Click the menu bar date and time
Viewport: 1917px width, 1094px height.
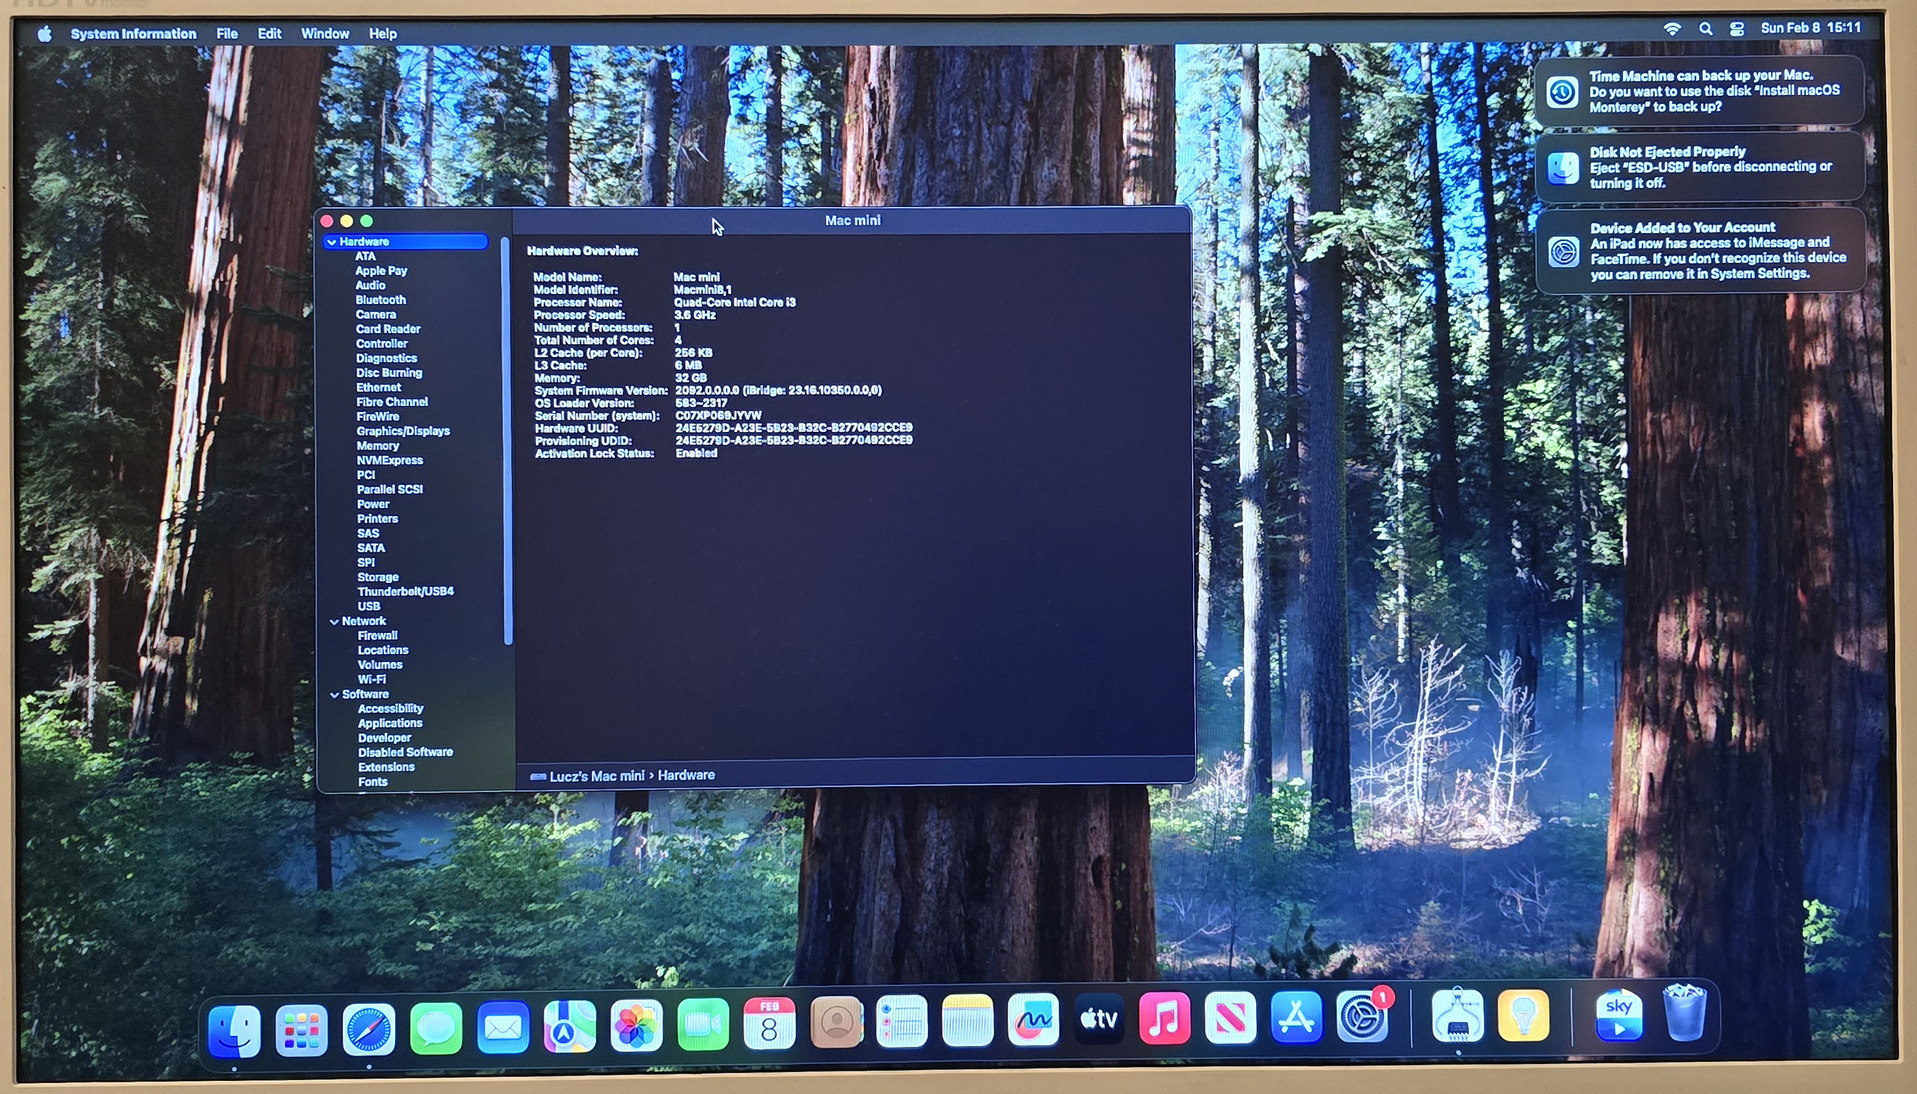pyautogui.click(x=1810, y=28)
